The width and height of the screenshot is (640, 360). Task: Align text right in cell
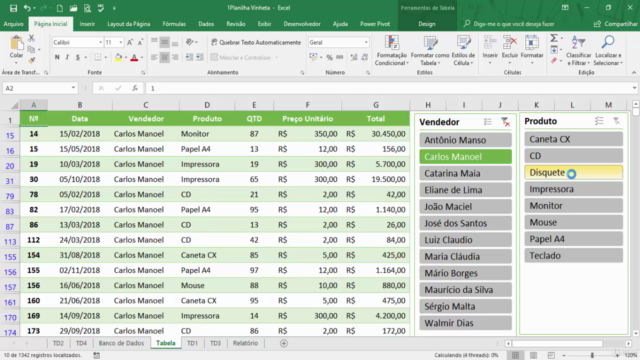click(175, 58)
